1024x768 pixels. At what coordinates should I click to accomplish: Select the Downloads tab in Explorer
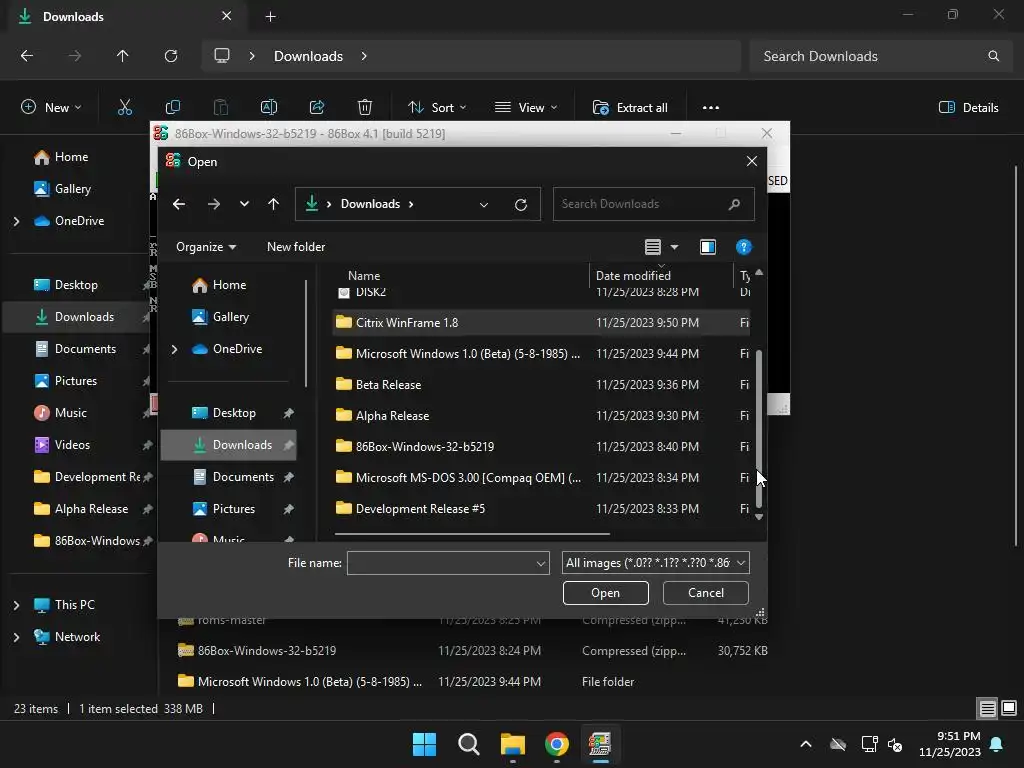pyautogui.click(x=125, y=17)
